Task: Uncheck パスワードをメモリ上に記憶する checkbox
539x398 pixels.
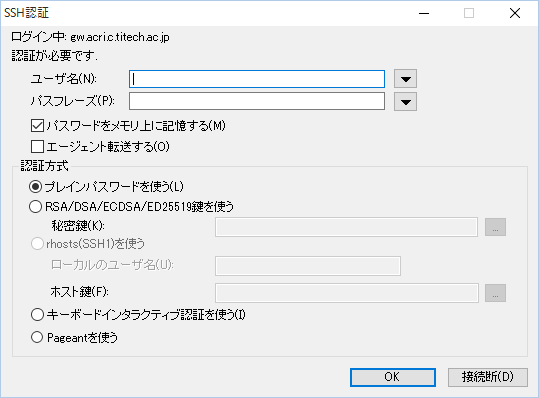Action: (x=37, y=126)
